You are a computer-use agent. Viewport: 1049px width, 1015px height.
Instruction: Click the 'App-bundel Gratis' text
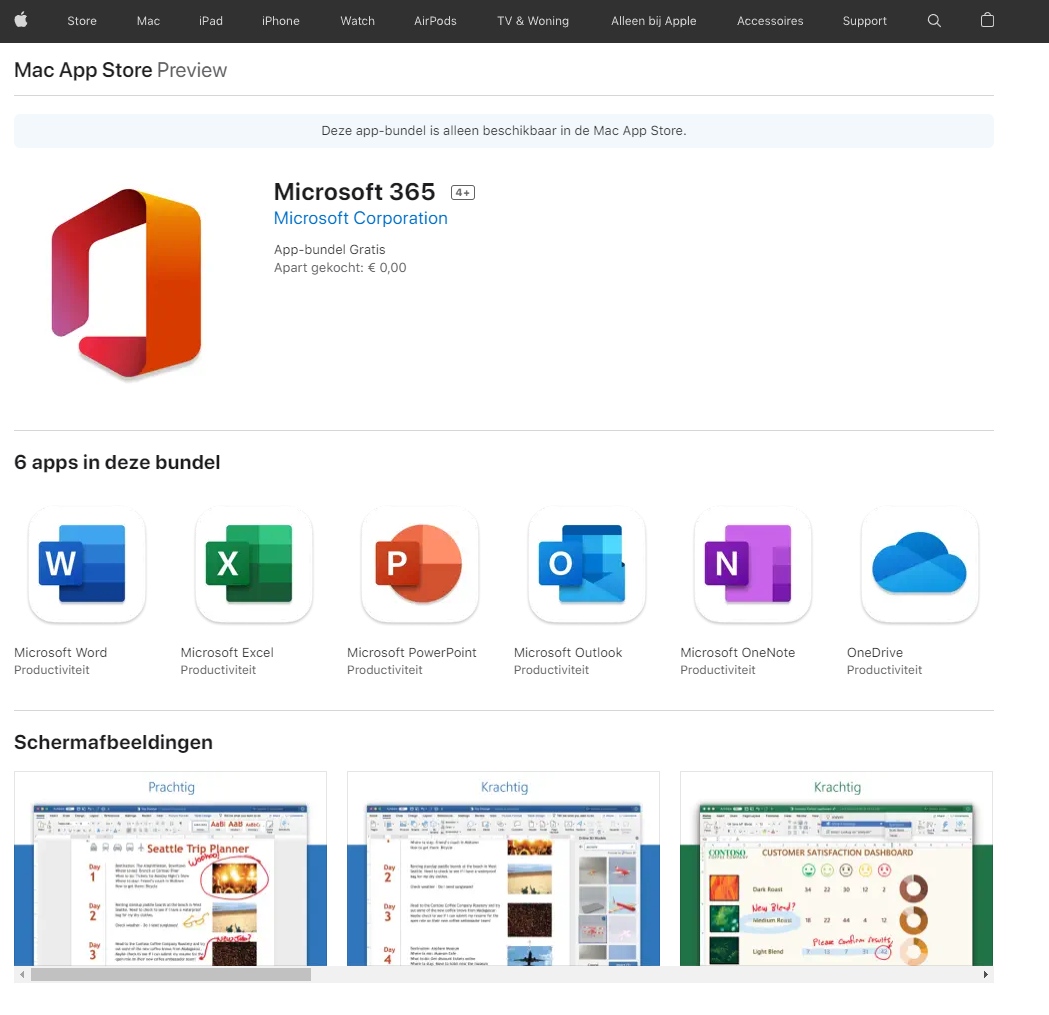click(x=329, y=250)
